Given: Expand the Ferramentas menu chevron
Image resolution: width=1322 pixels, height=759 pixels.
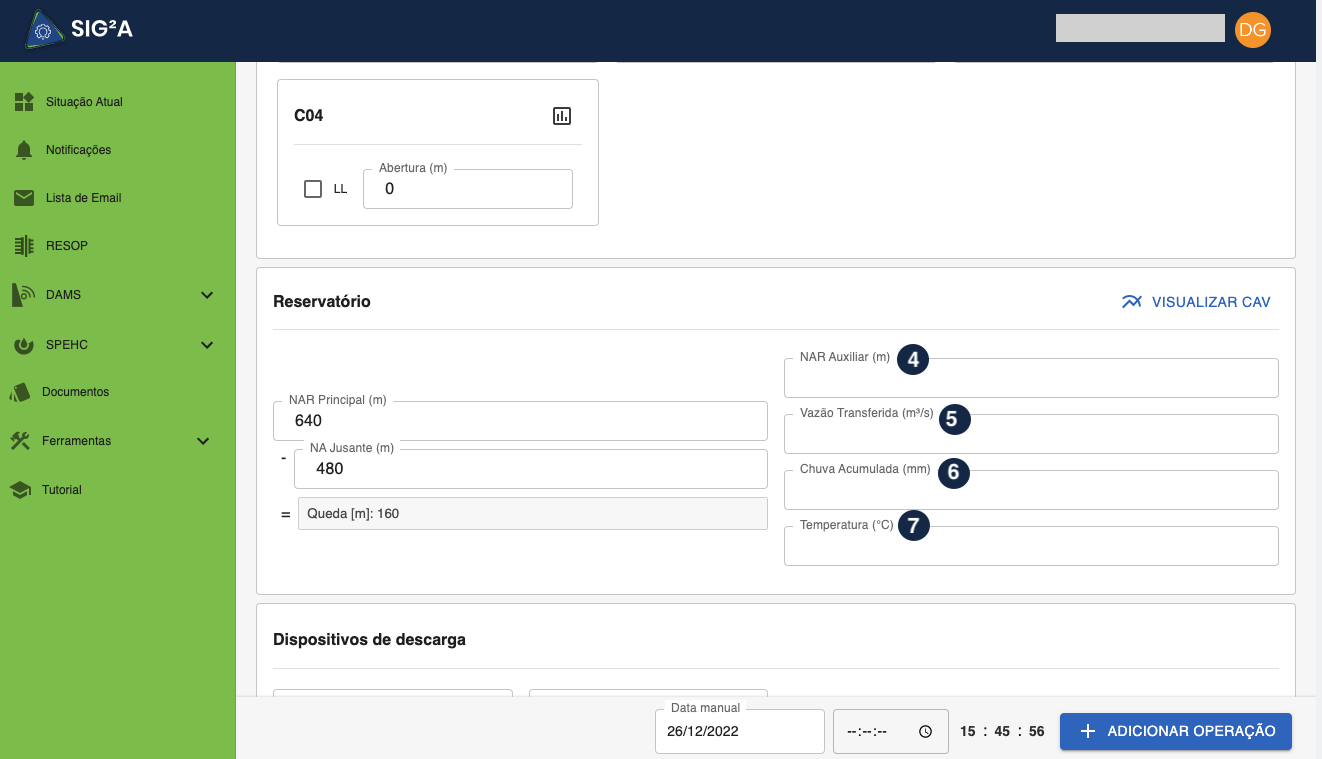Looking at the screenshot, I should coord(203,441).
